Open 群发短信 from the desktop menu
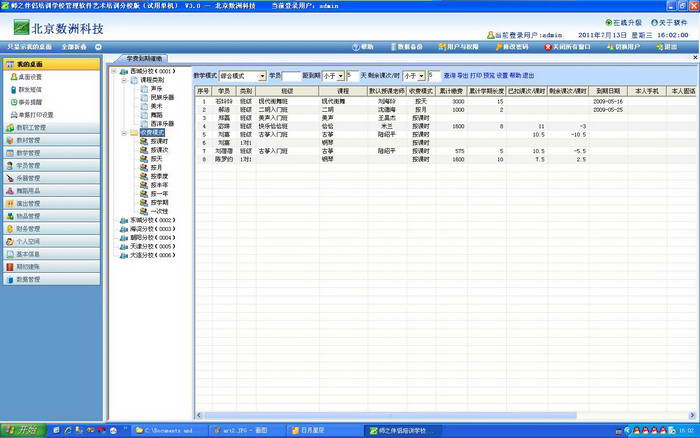This screenshot has width=700, height=438. click(x=30, y=89)
